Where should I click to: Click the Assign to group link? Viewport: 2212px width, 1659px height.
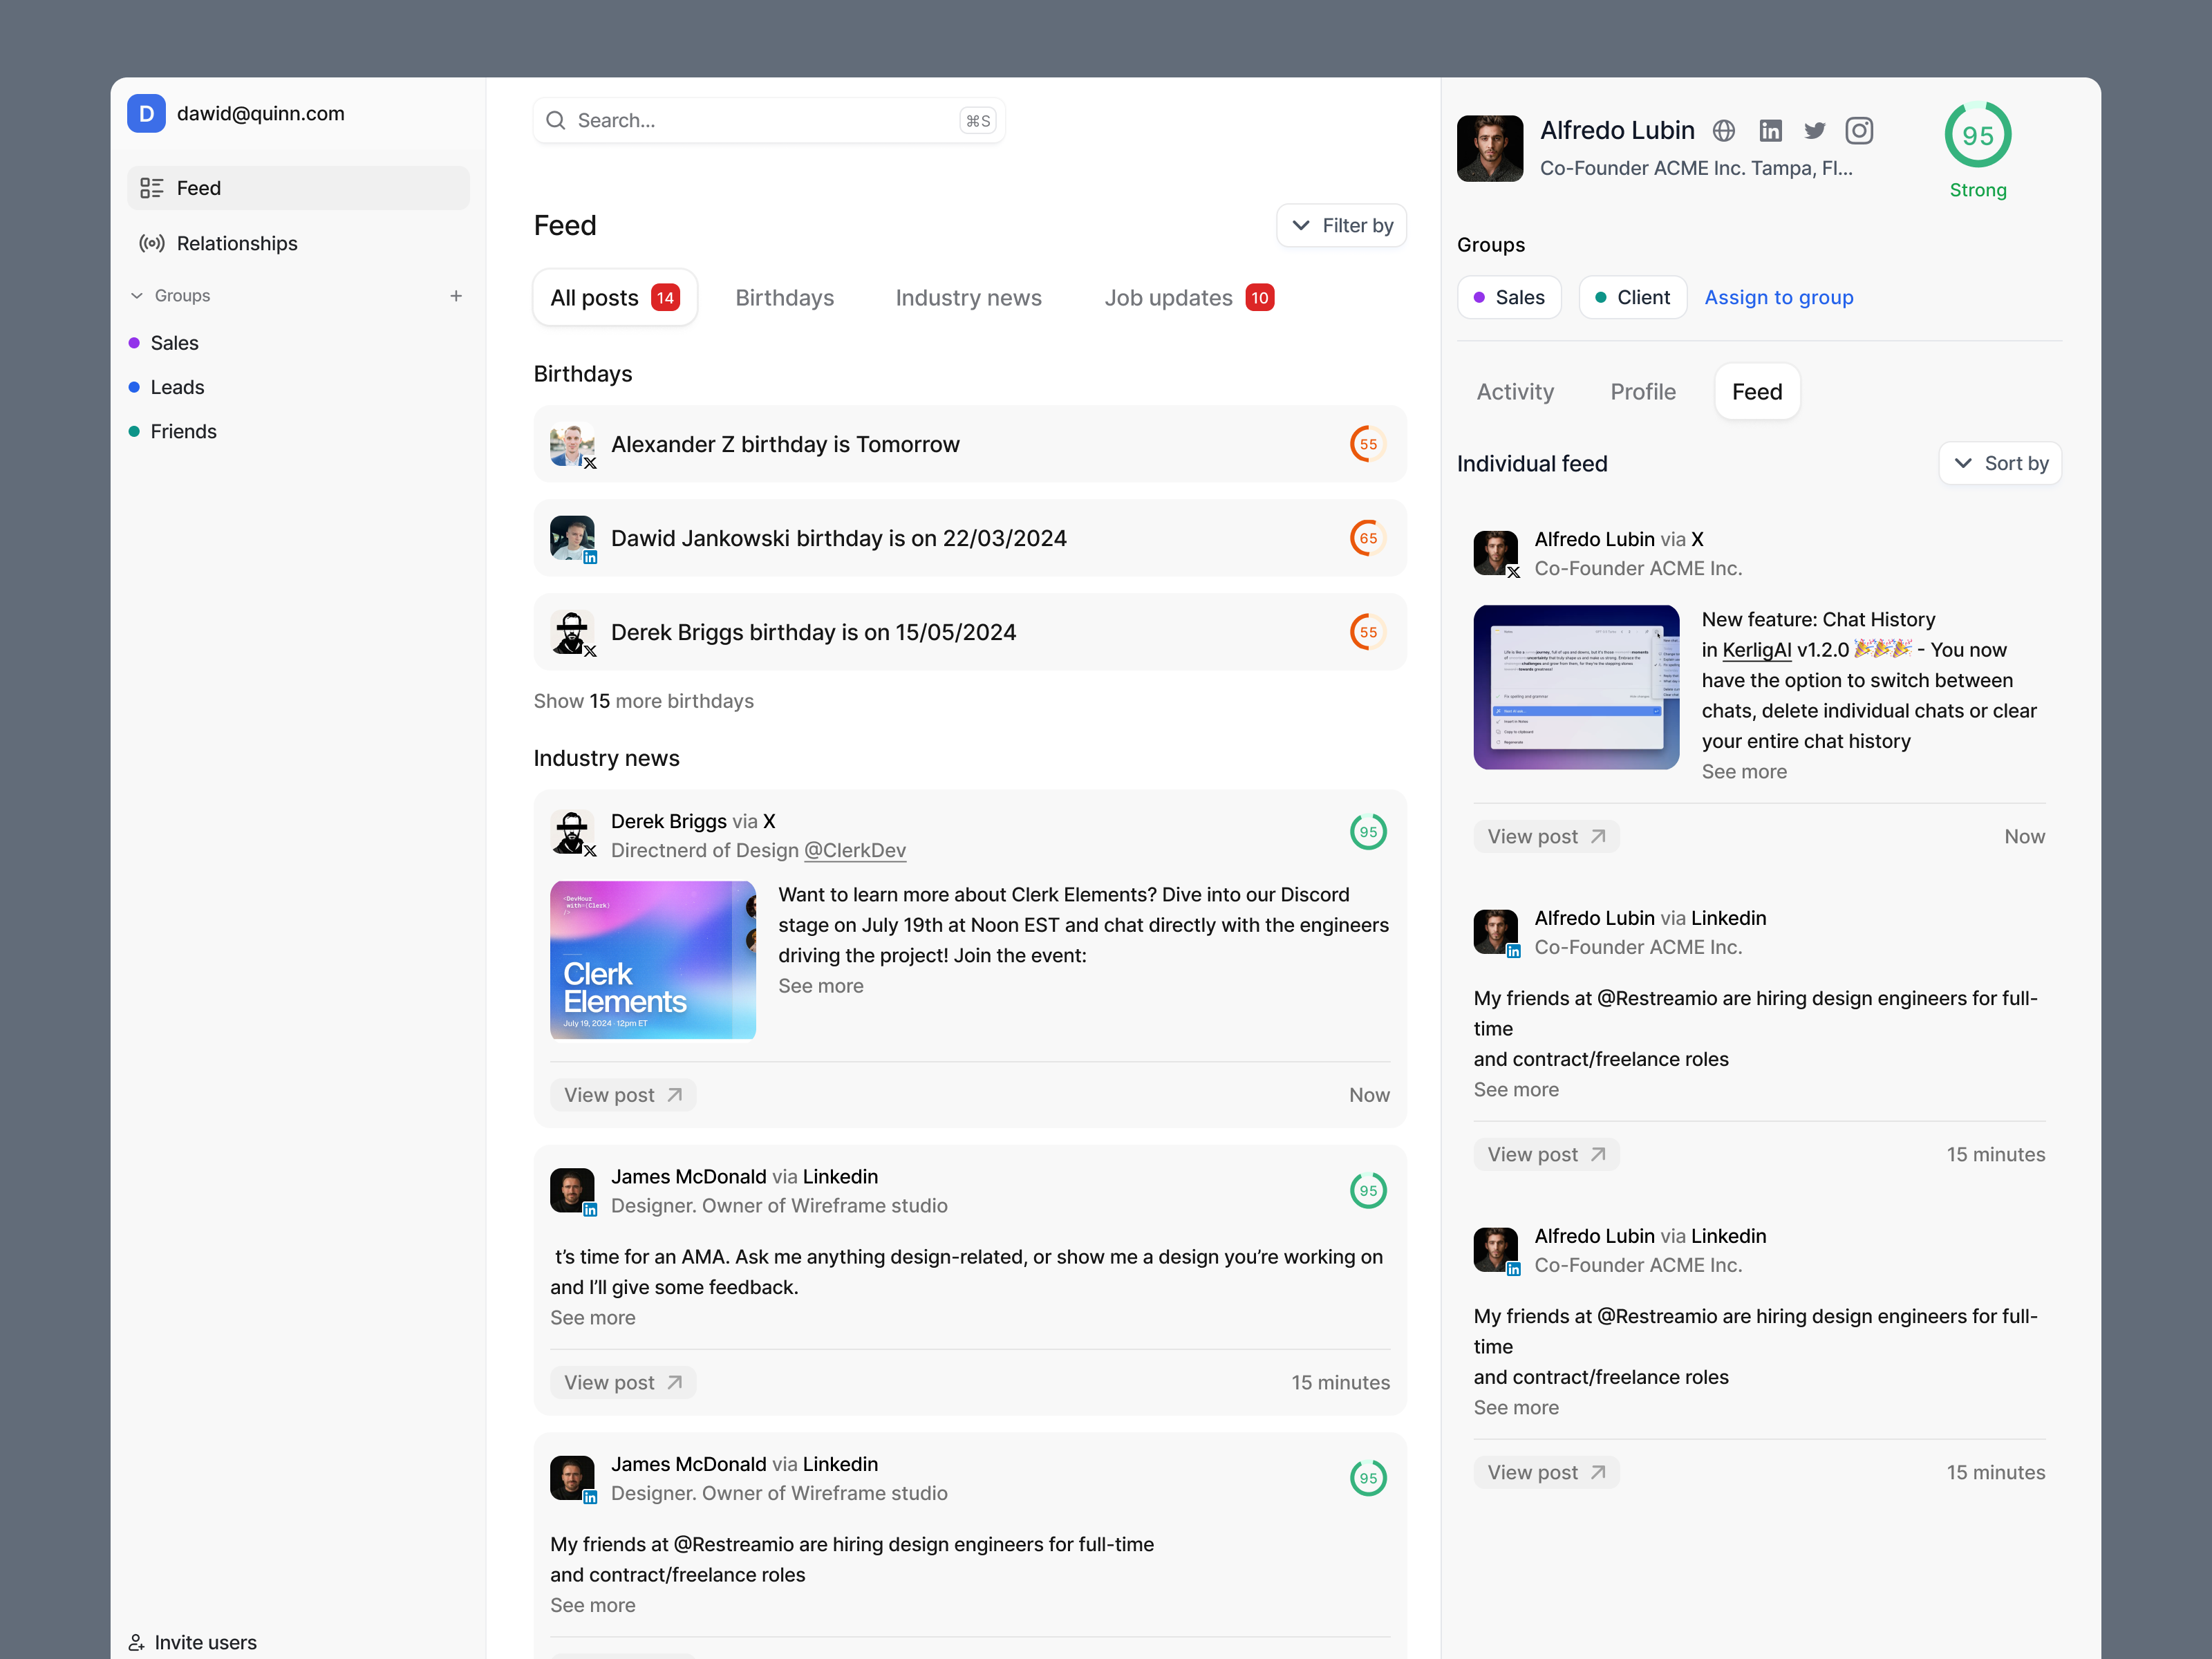coord(1779,297)
